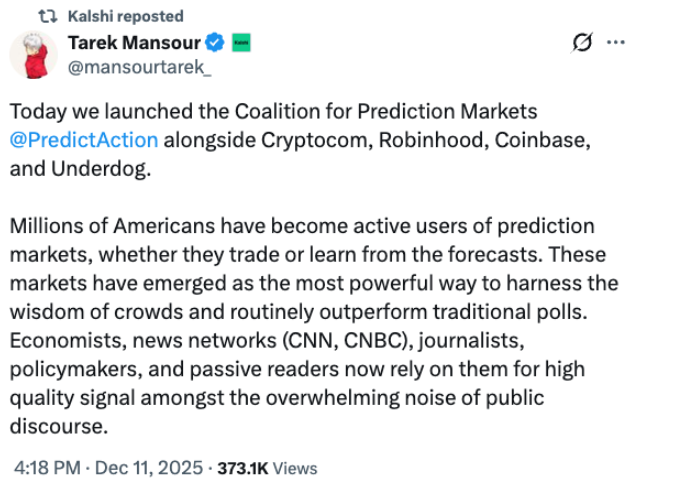Open the Tarek Mansour display name
682x497 pixels.
point(134,42)
